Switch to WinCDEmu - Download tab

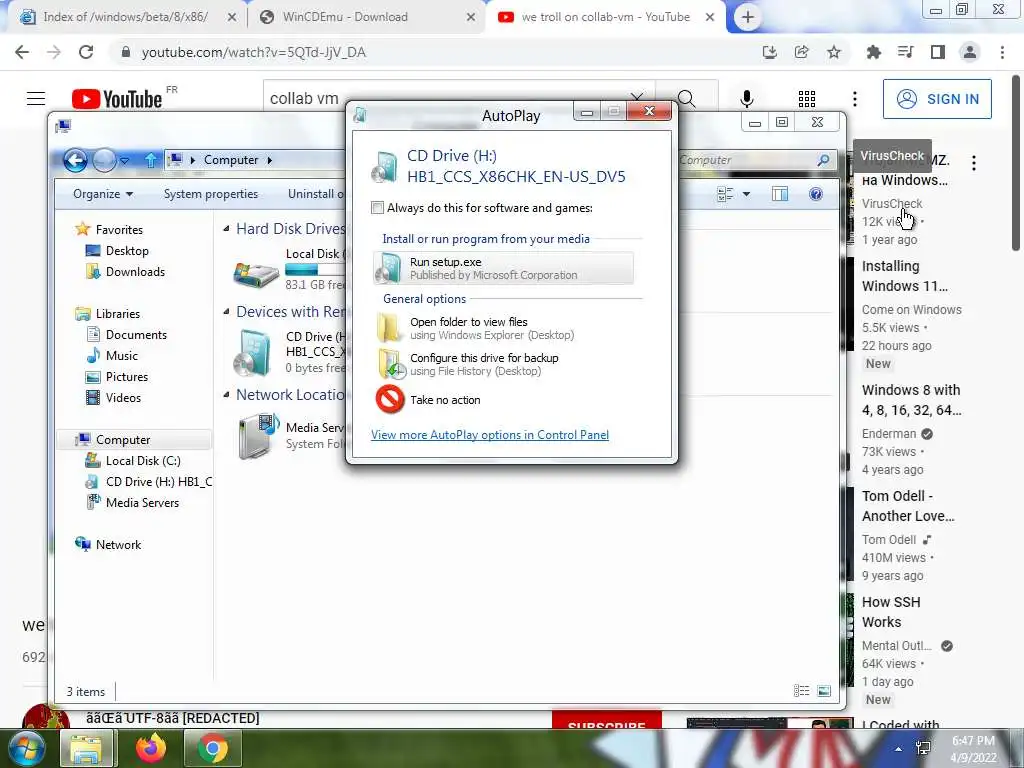pos(345,17)
